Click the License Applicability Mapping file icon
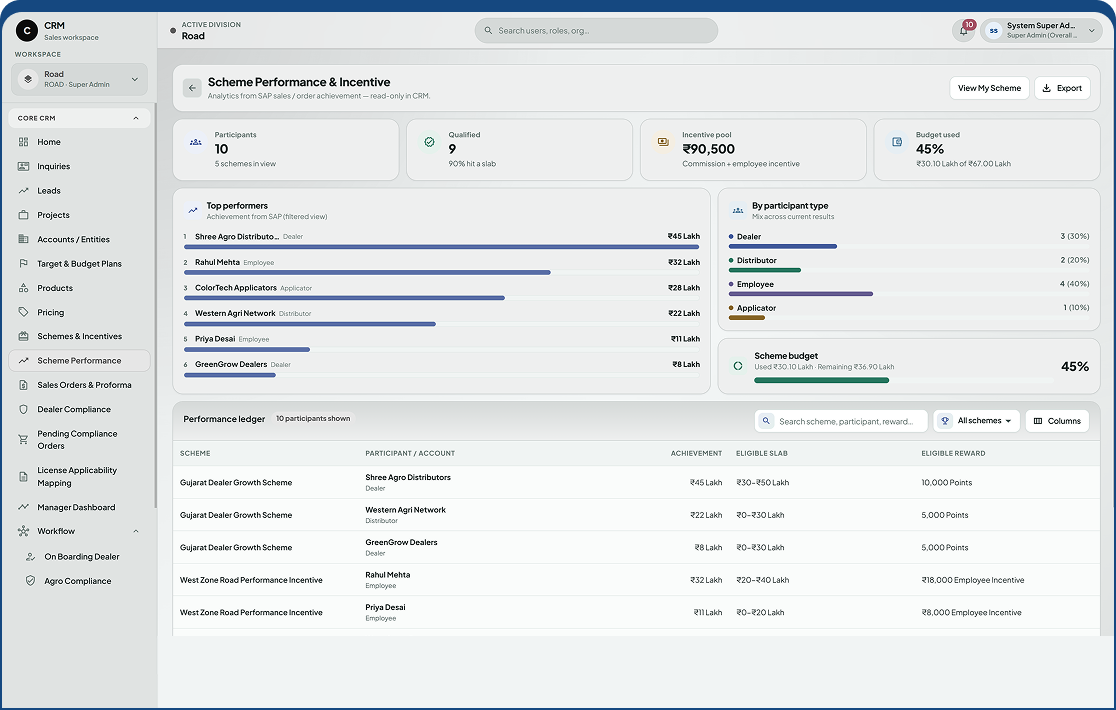This screenshot has width=1116, height=710. (23, 477)
